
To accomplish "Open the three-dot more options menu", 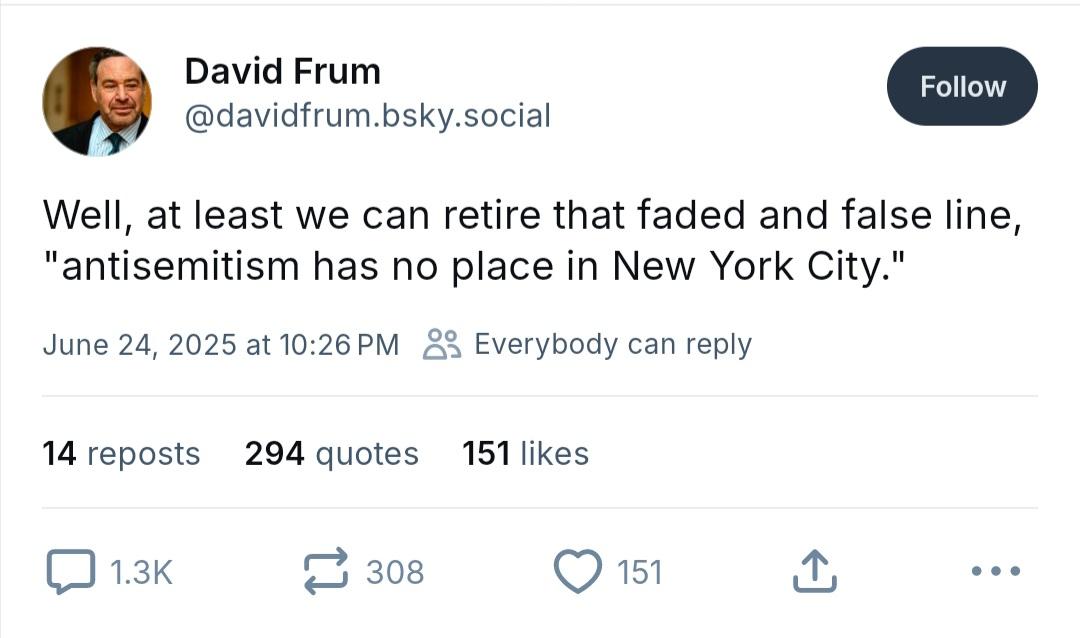I will click(995, 570).
